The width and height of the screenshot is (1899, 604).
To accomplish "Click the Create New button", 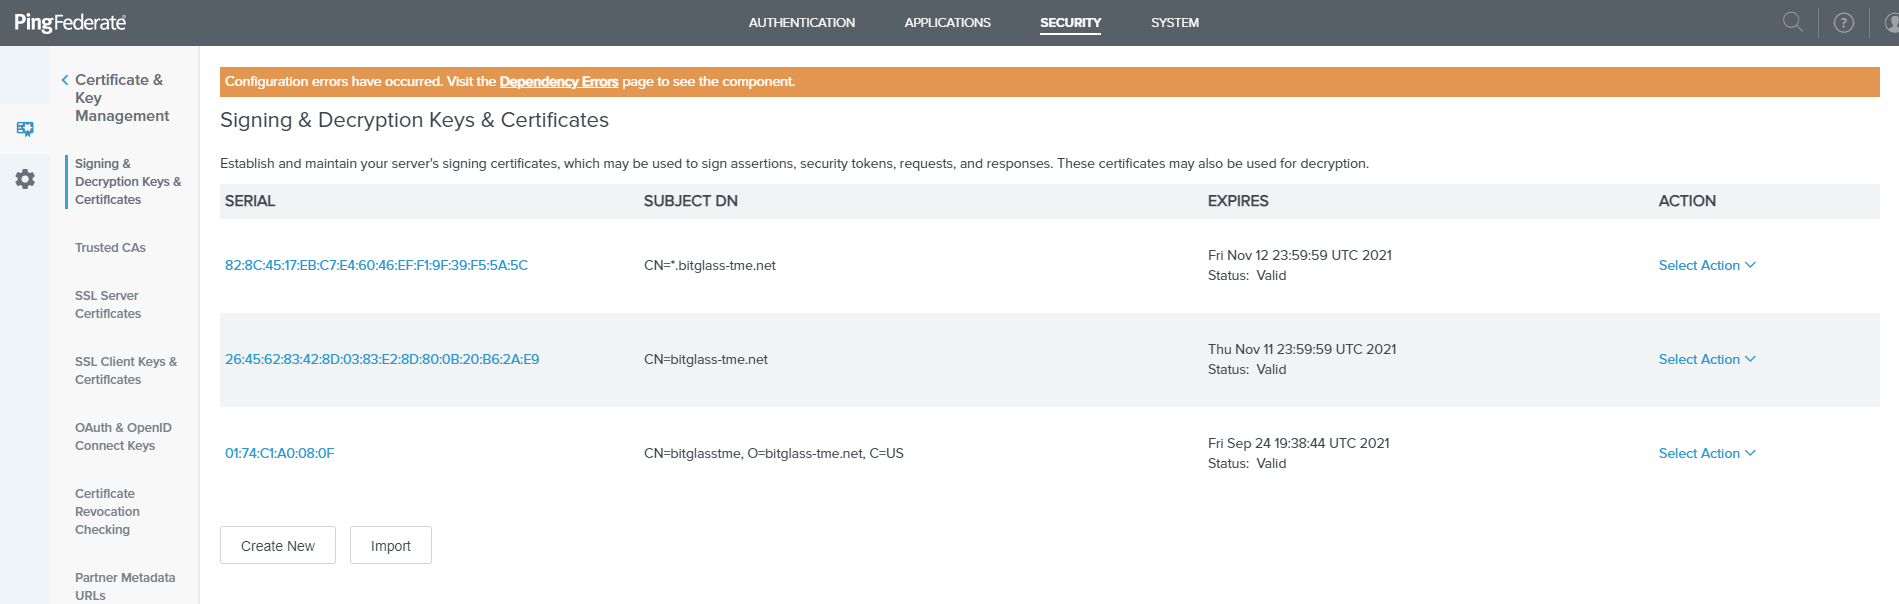I will click(278, 545).
